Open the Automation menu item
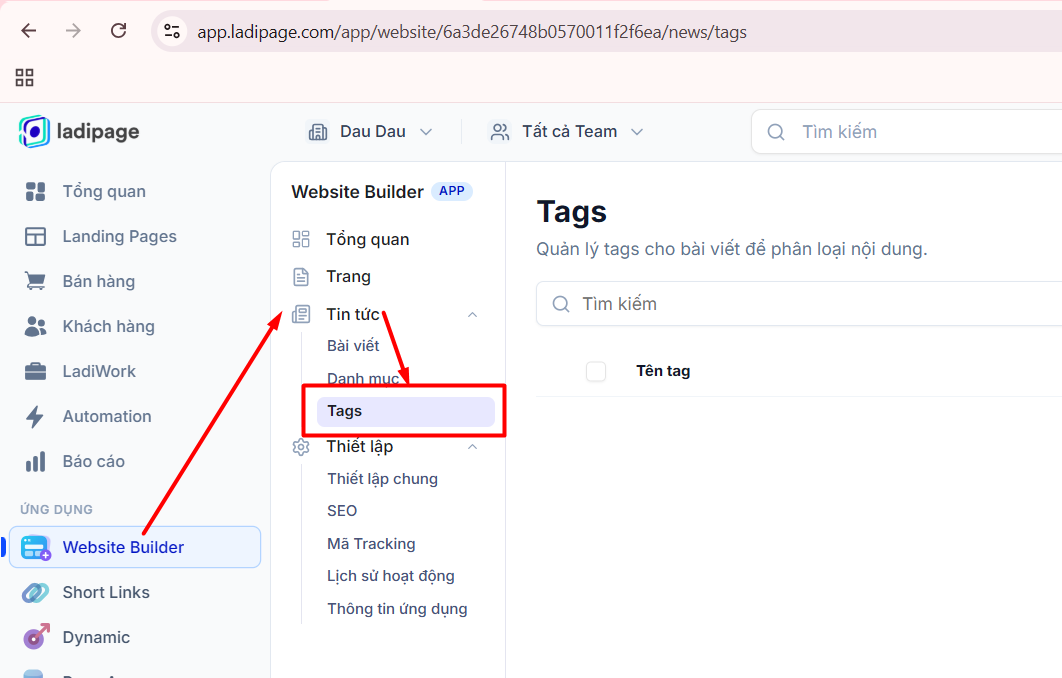The width and height of the screenshot is (1062, 678). pos(107,417)
